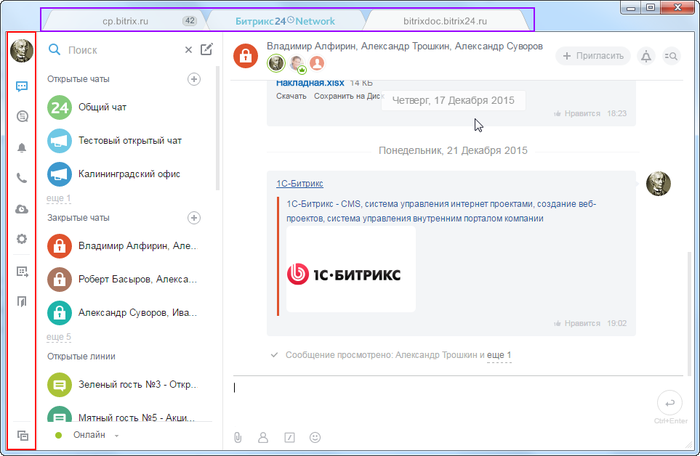The height and width of the screenshot is (456, 700).
Task: Click your profile avatar in the sidebar
Action: 21,50
